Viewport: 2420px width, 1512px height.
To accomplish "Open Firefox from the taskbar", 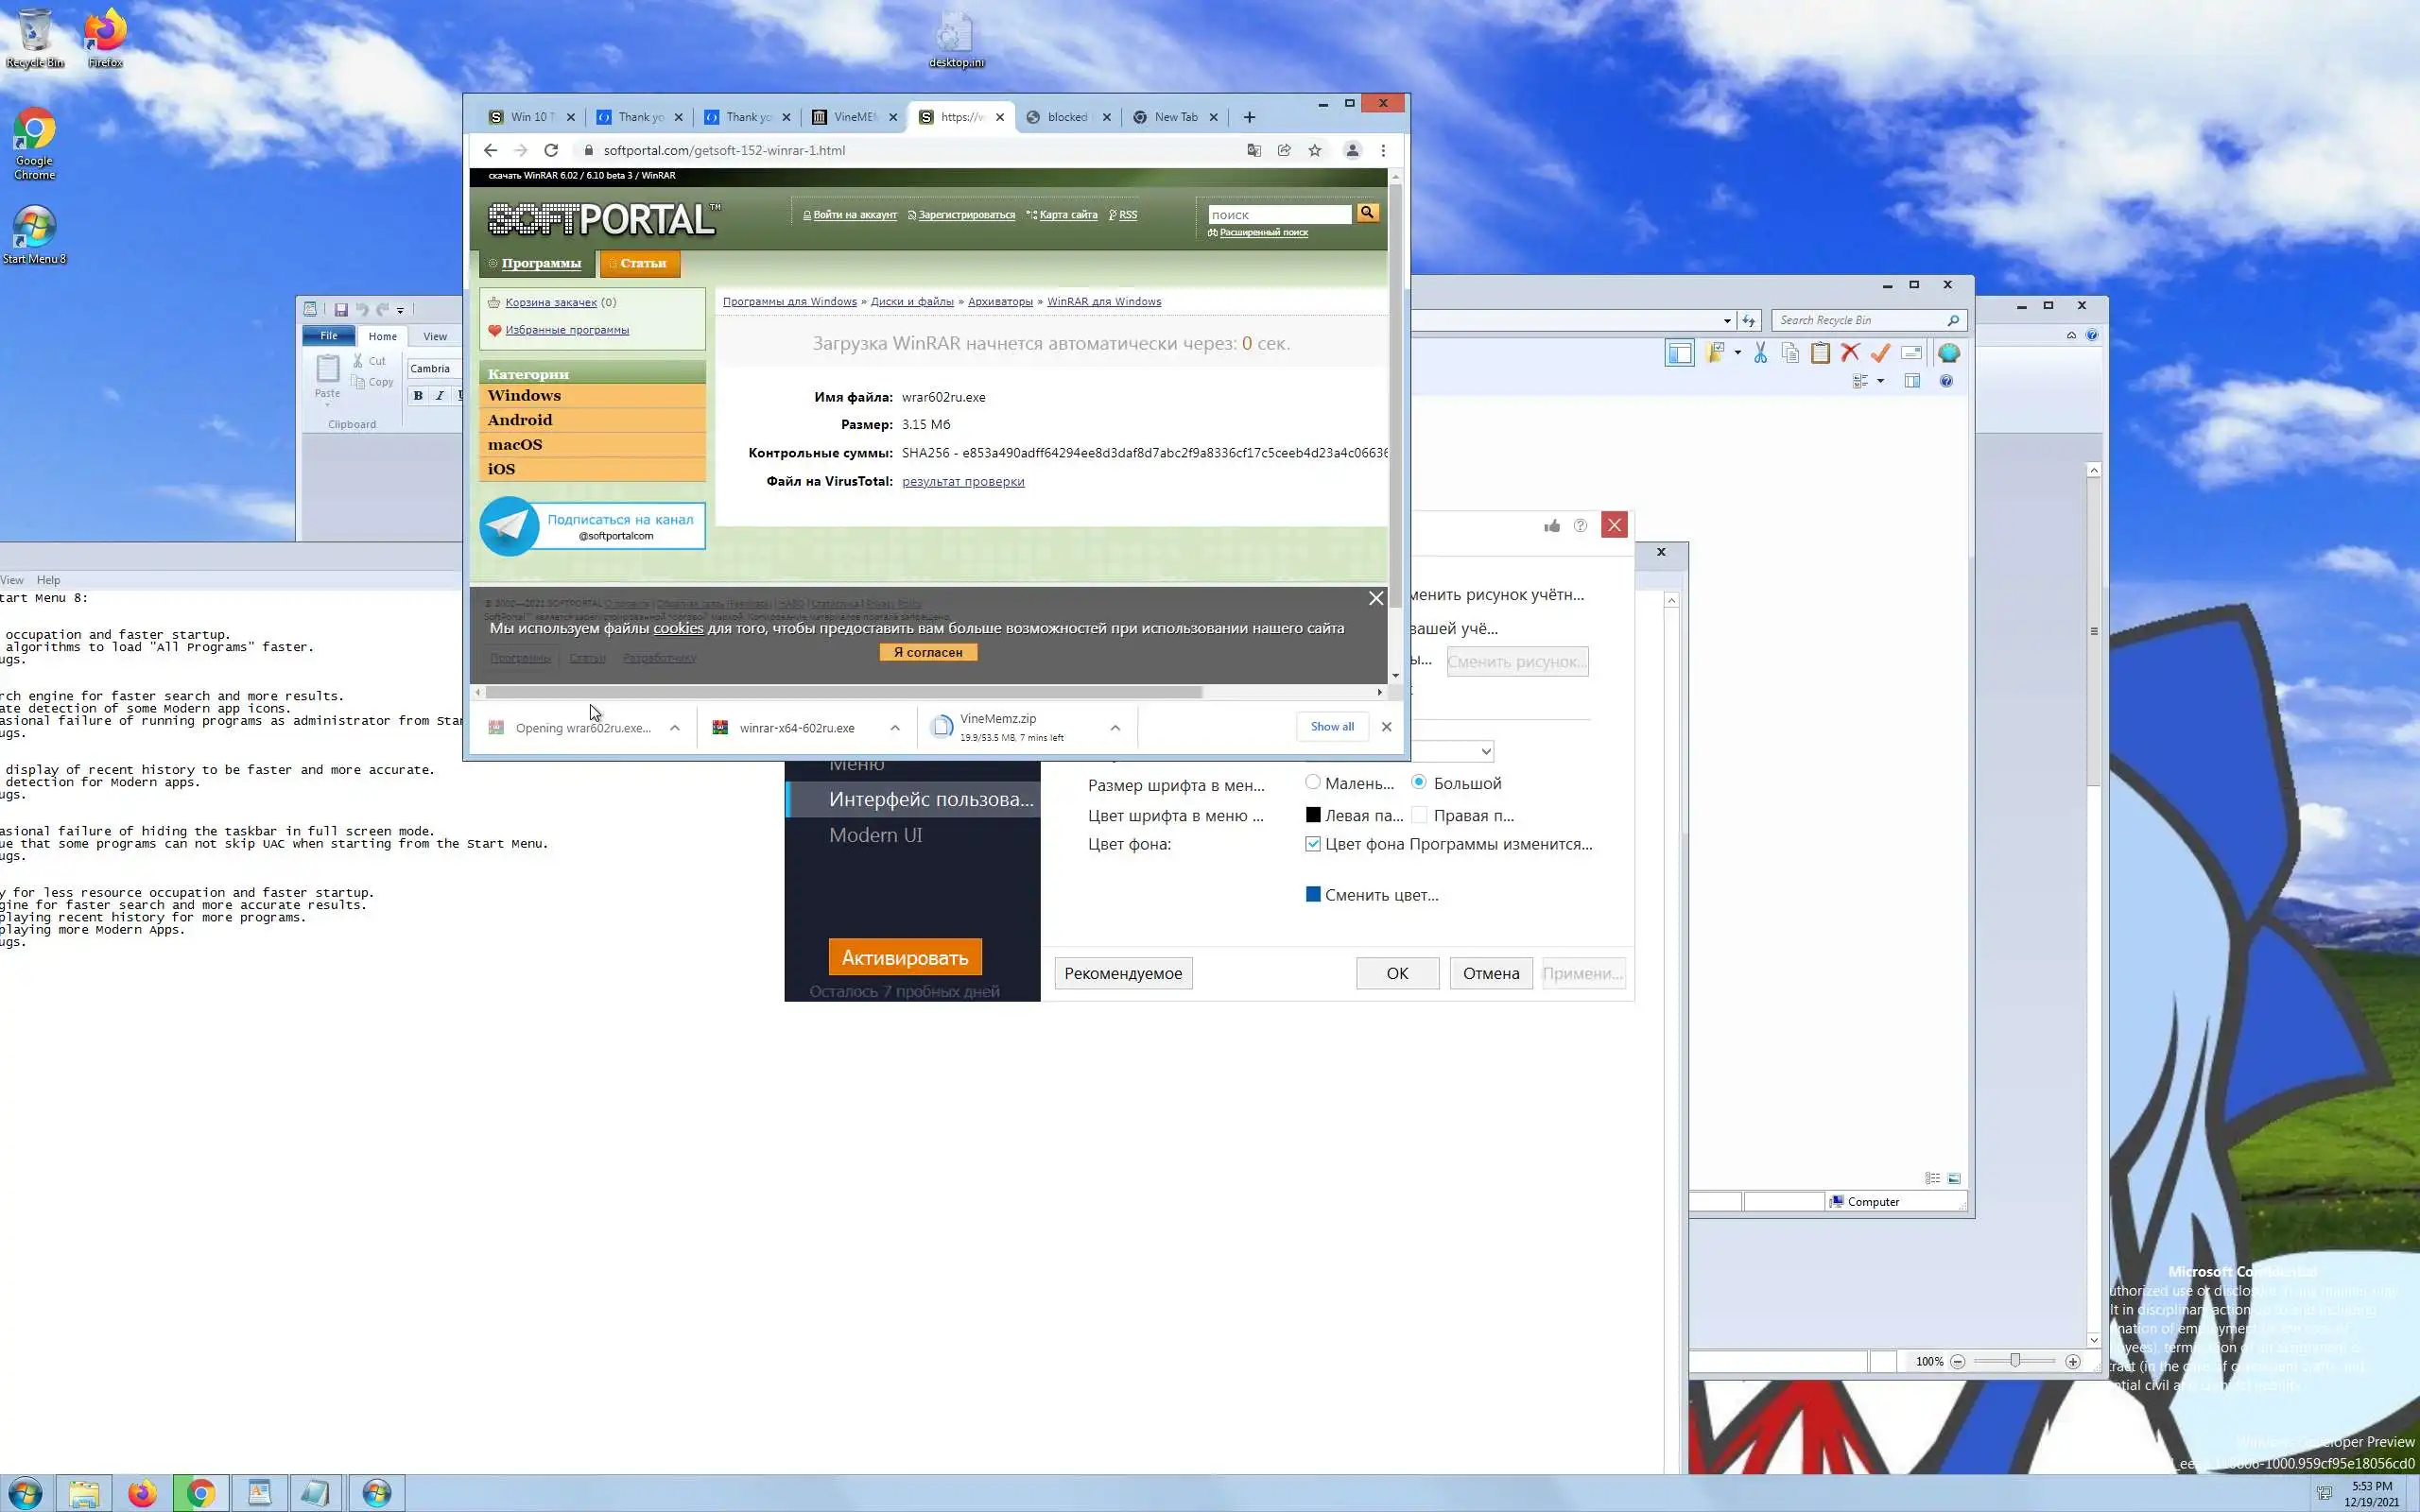I will pos(142,1493).
